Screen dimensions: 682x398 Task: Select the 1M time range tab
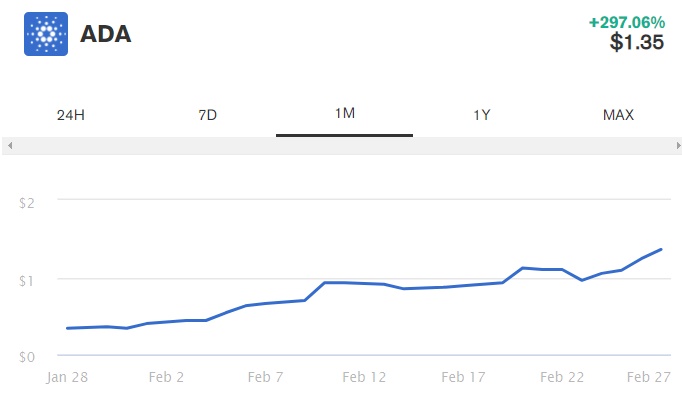click(x=344, y=114)
